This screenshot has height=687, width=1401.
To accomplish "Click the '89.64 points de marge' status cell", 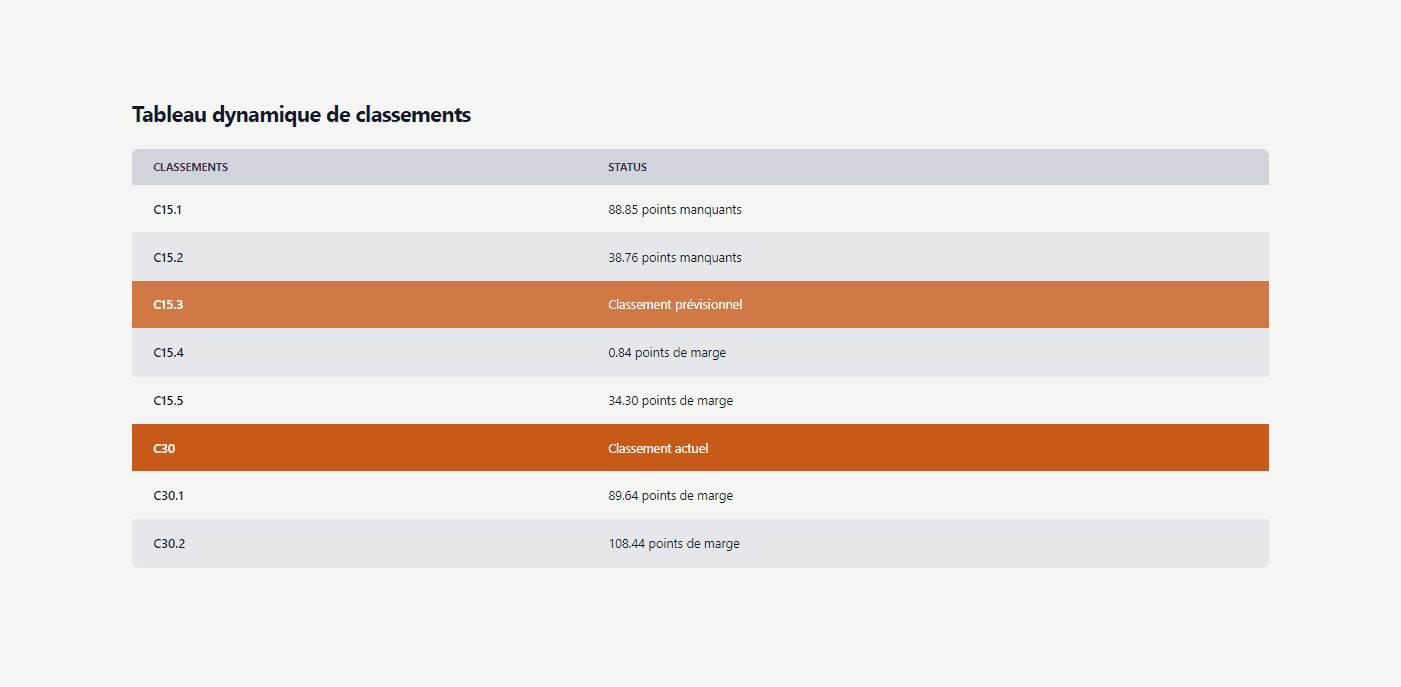I will point(670,495).
